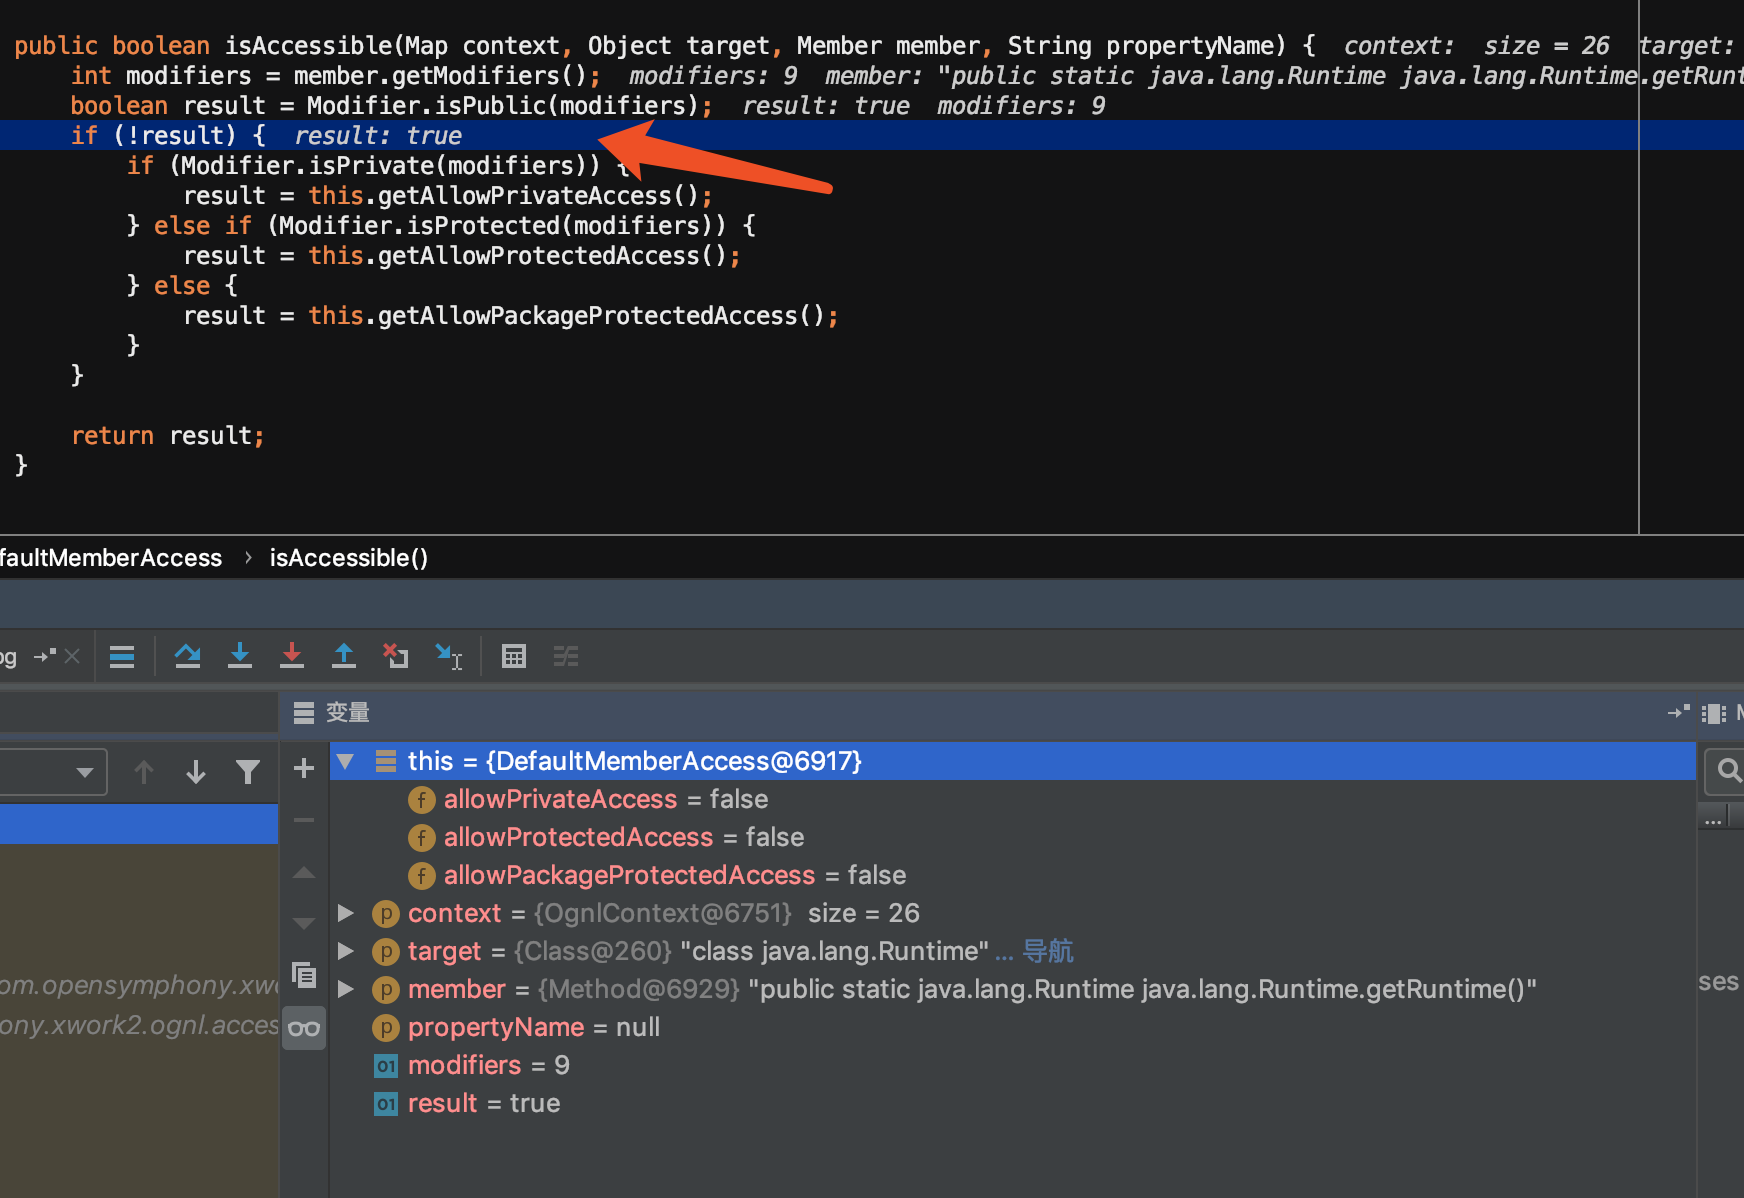Click the Step Over debugger icon
The width and height of the screenshot is (1744, 1198).
click(x=187, y=656)
